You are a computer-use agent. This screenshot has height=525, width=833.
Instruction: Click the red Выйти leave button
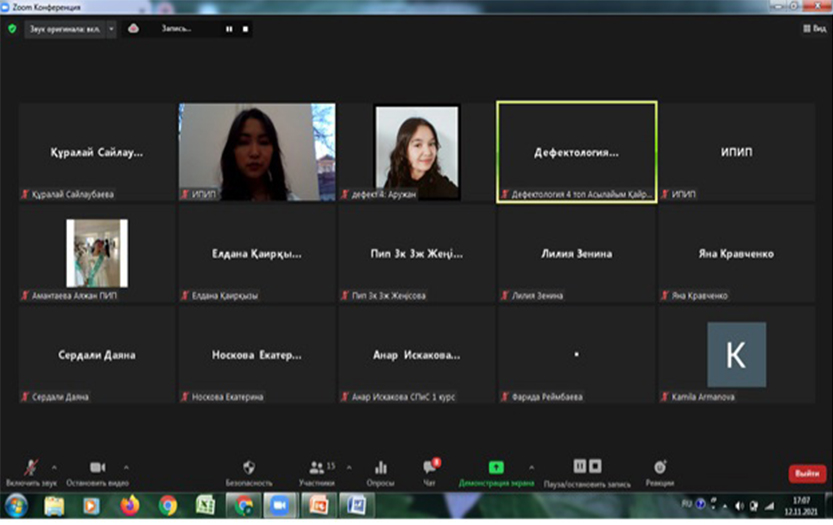(806, 473)
